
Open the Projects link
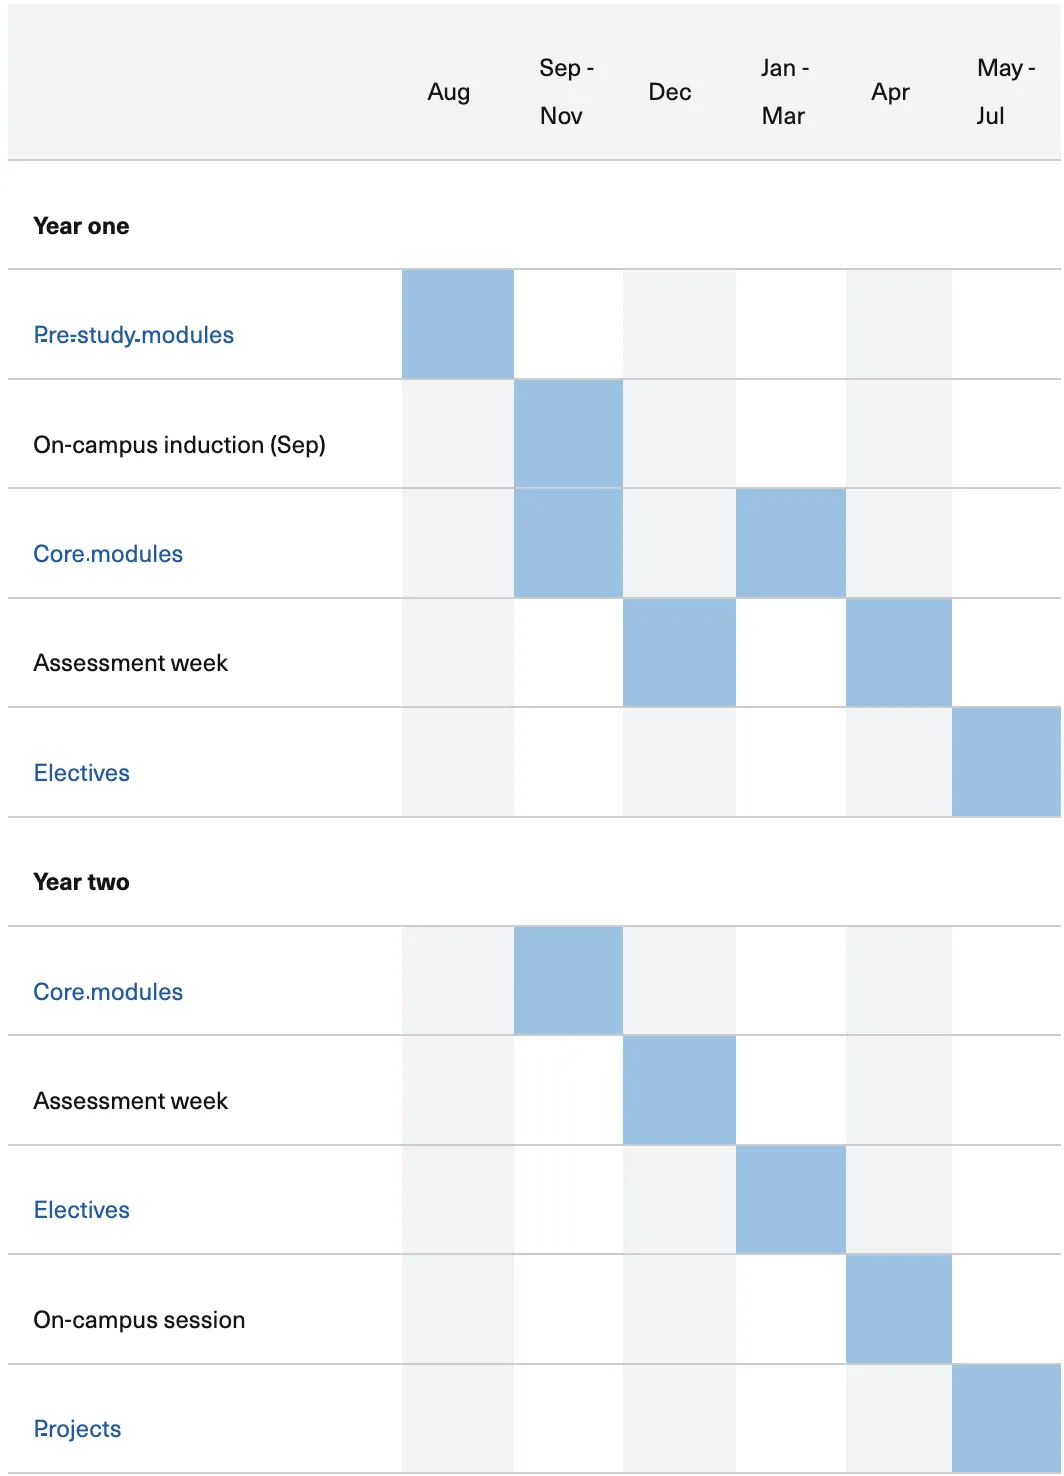point(77,1429)
